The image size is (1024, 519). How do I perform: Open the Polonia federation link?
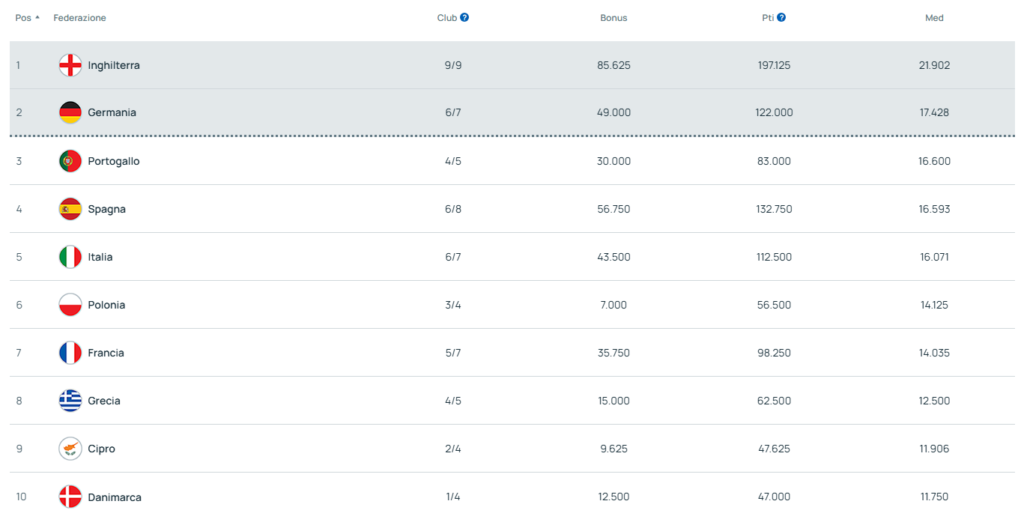click(x=106, y=305)
